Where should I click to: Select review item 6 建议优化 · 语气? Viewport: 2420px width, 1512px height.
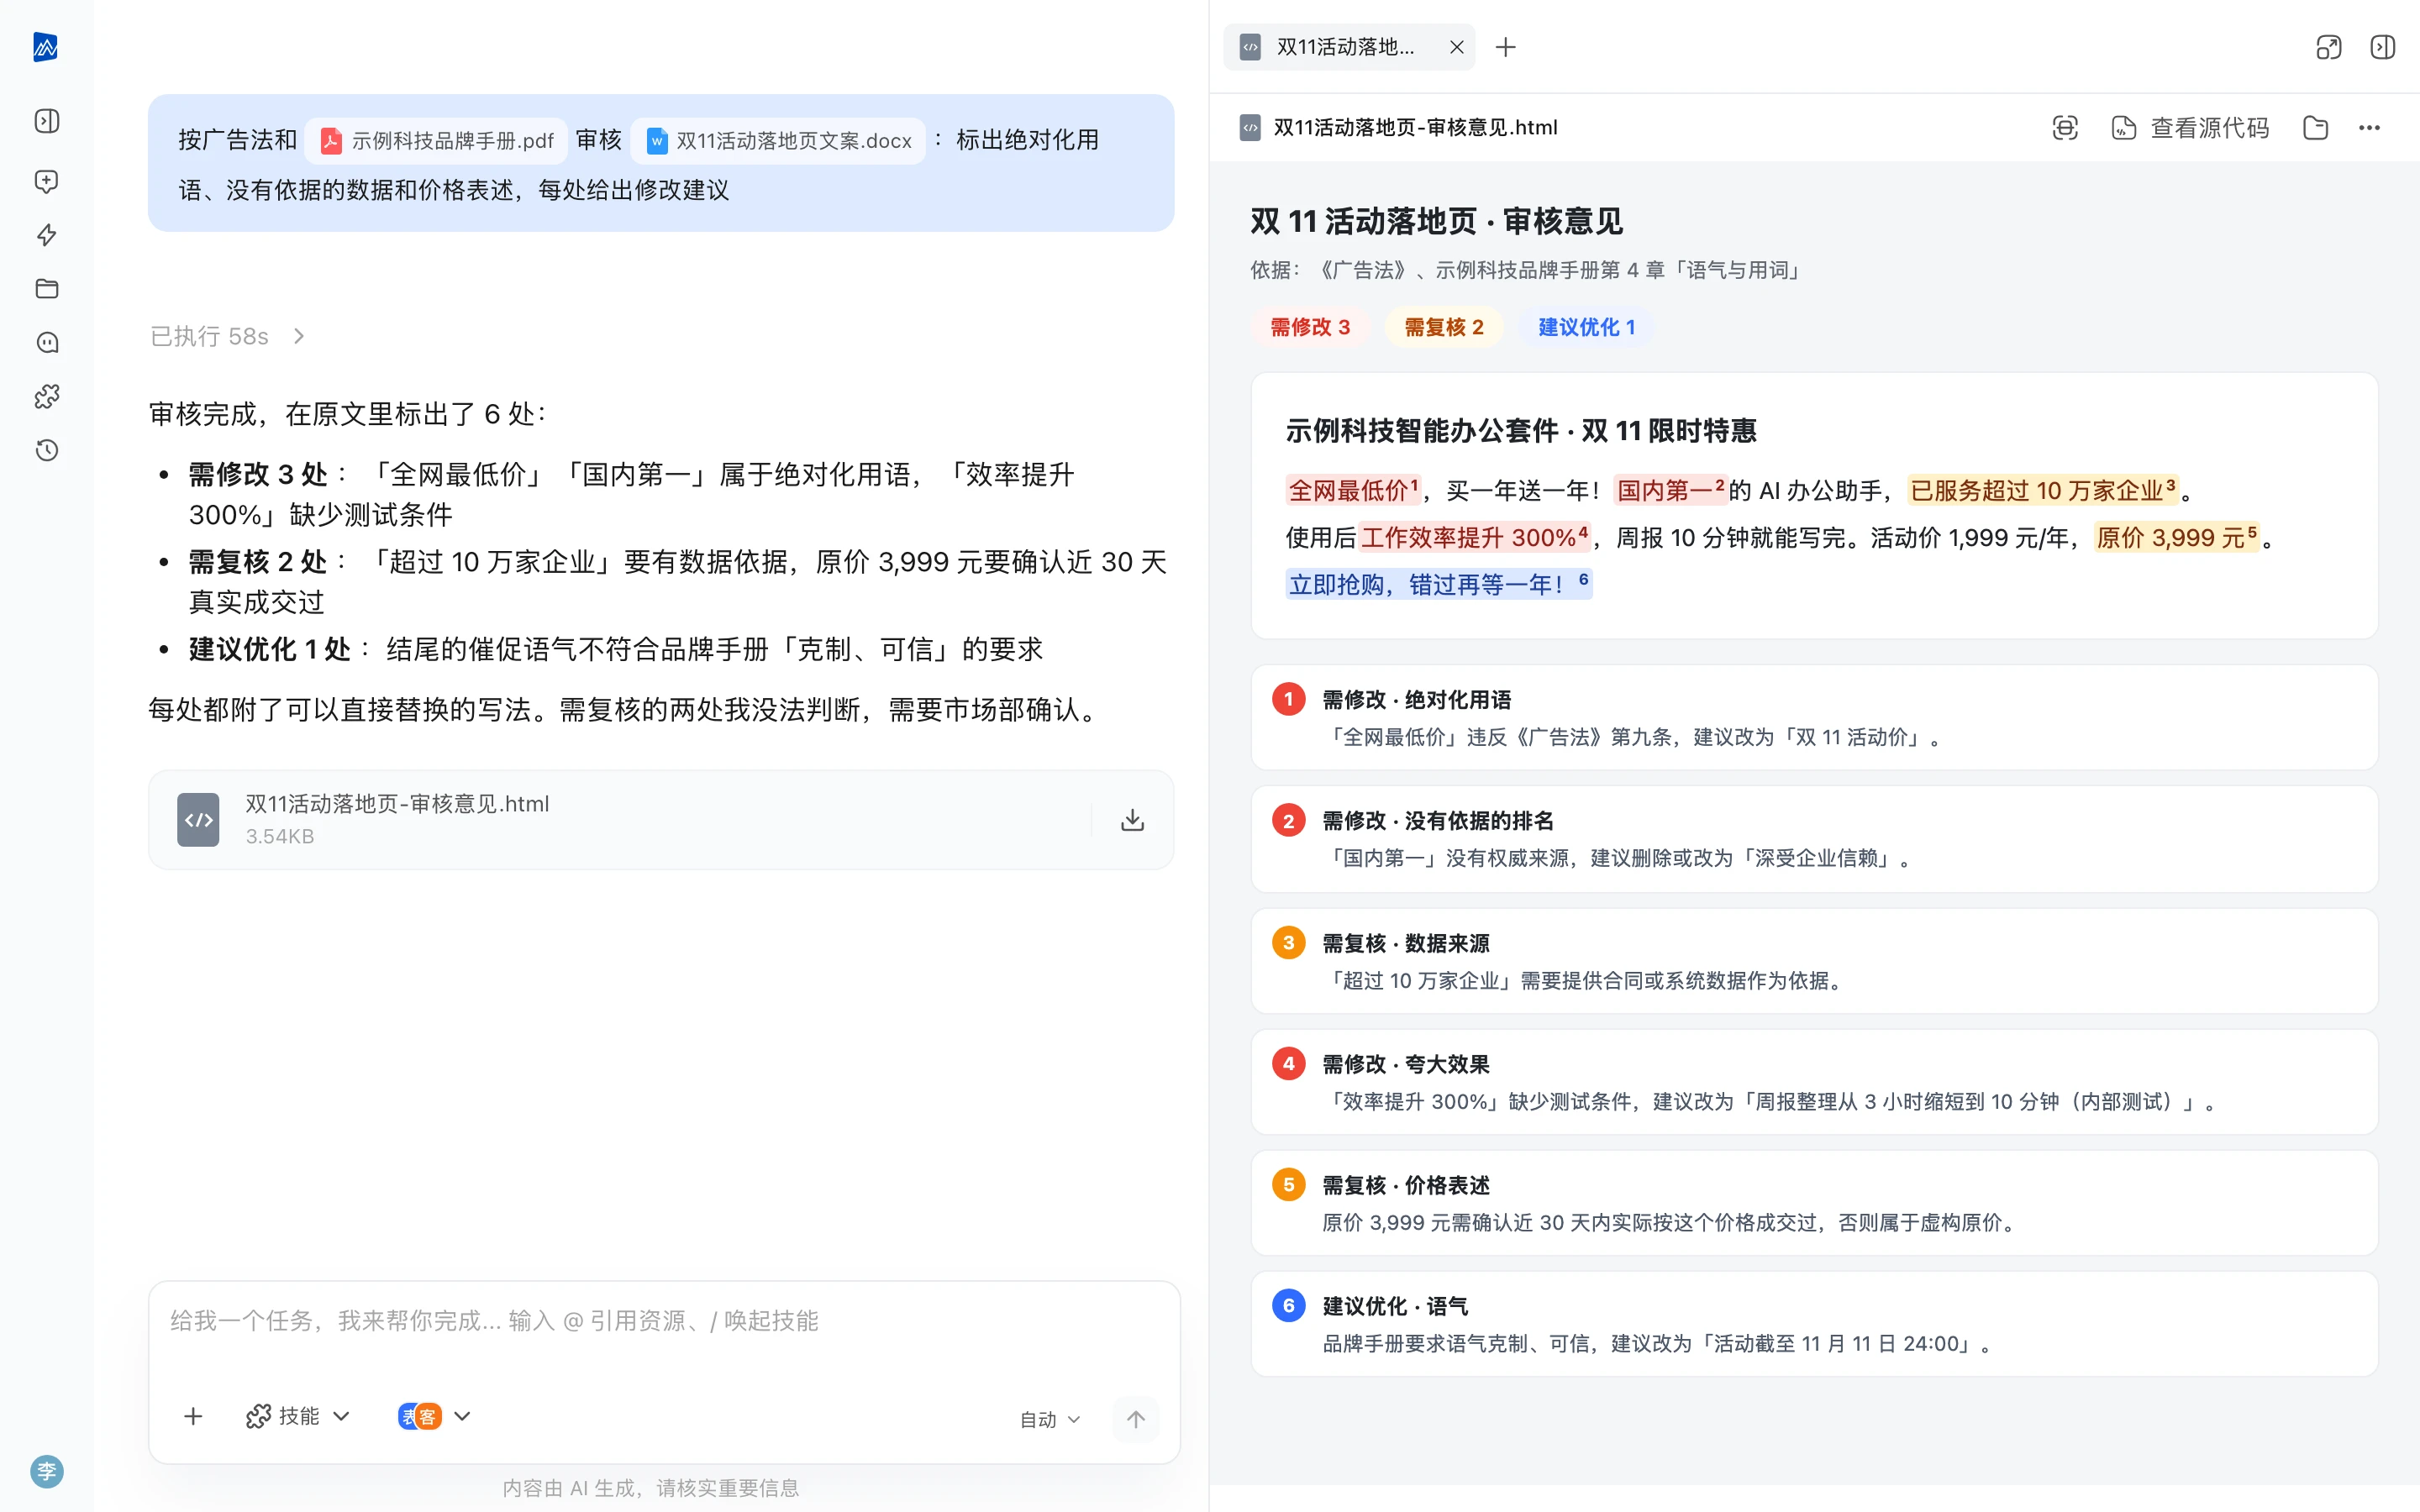[1814, 1324]
